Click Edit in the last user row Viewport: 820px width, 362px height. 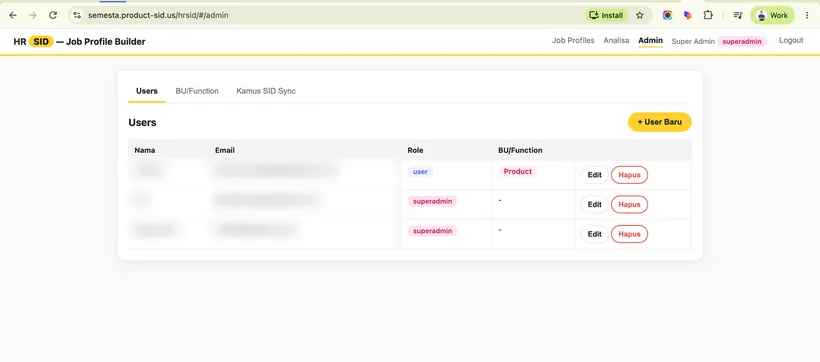click(595, 234)
